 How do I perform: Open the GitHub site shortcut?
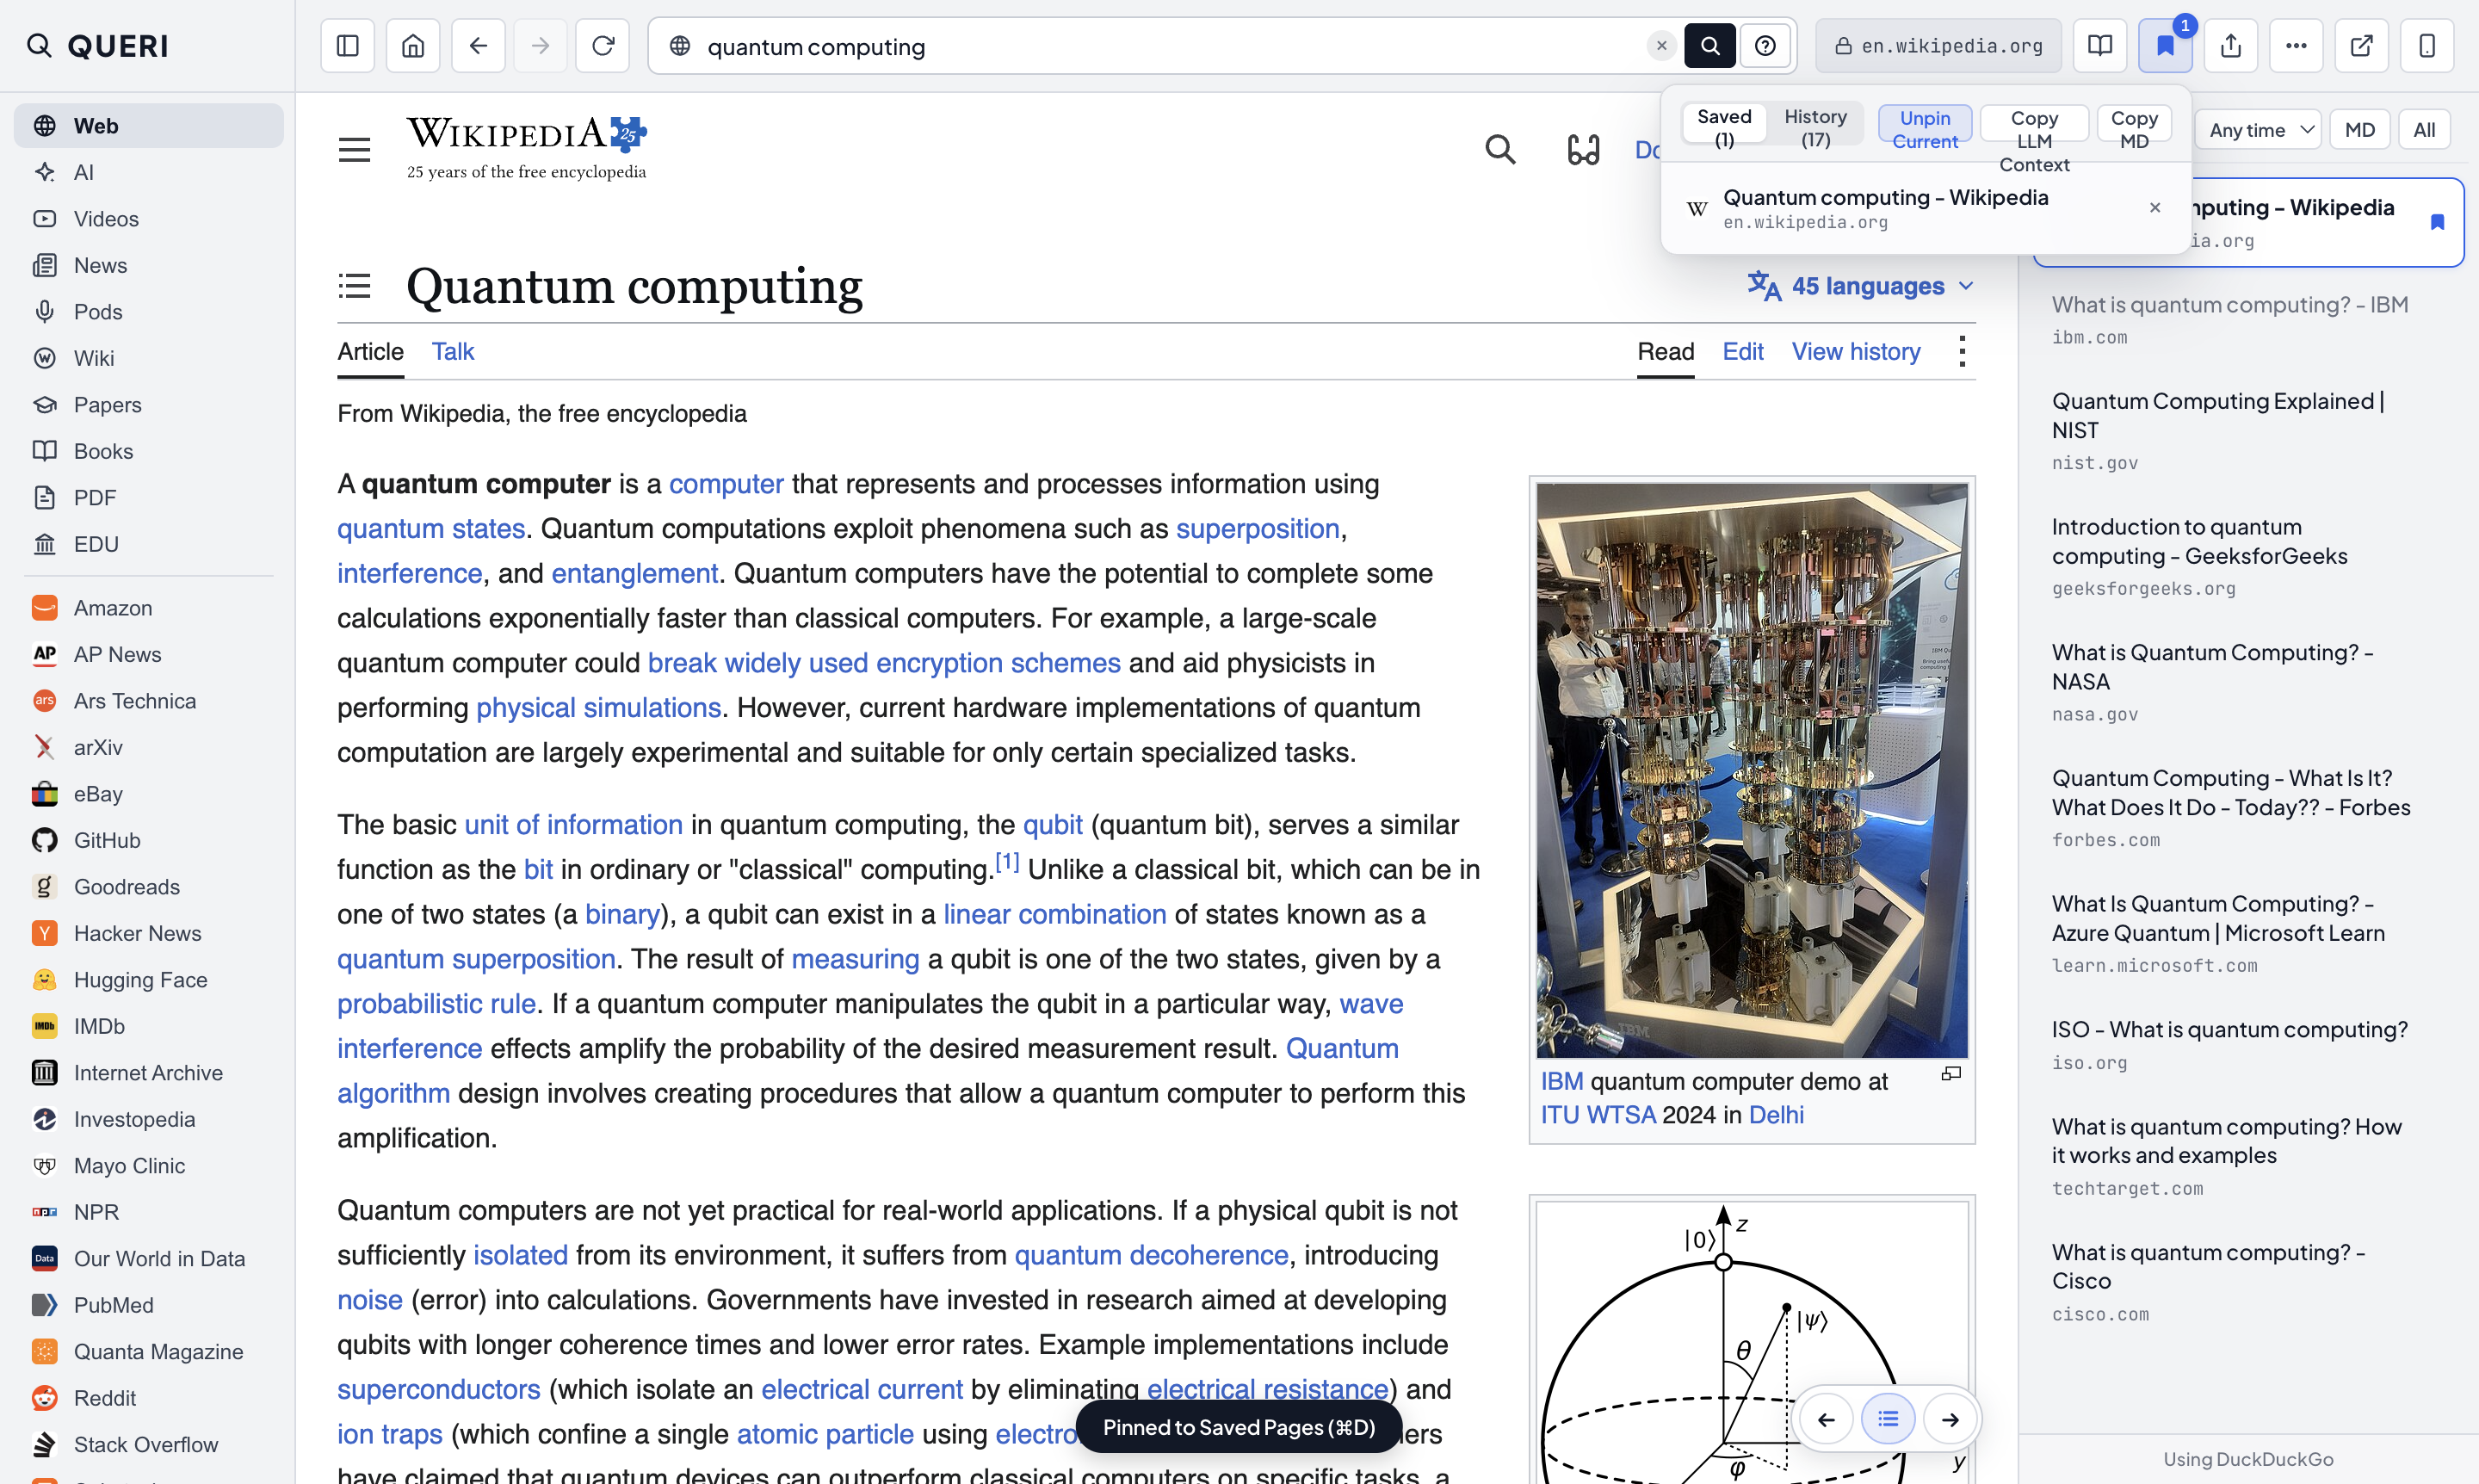click(148, 840)
